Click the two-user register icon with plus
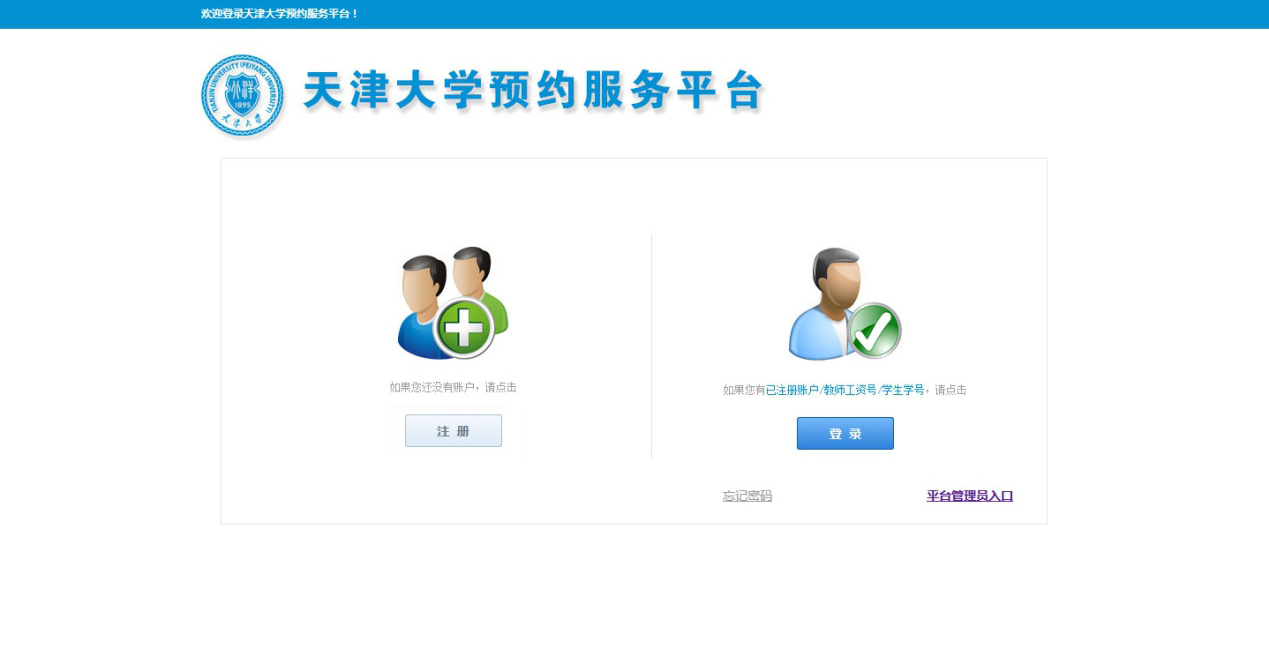 point(453,303)
